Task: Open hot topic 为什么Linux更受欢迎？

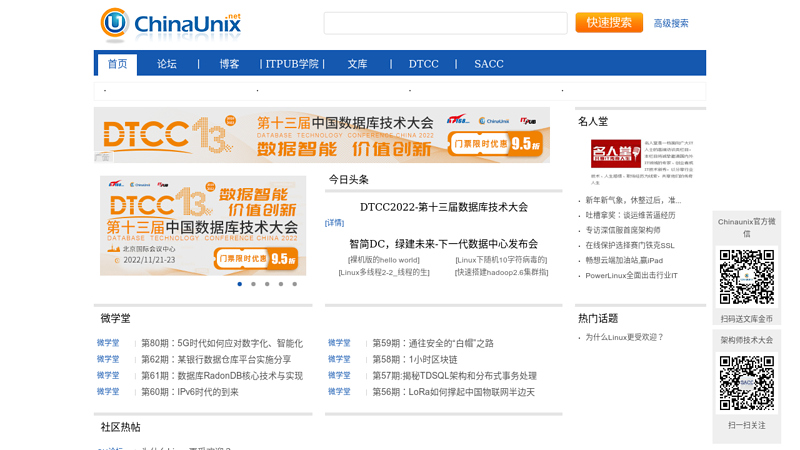Action: tap(624, 337)
